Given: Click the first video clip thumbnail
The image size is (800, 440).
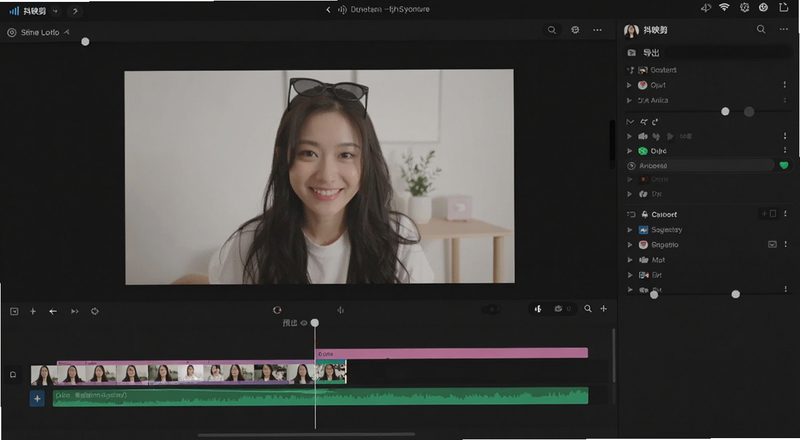Looking at the screenshot, I should pos(44,375).
